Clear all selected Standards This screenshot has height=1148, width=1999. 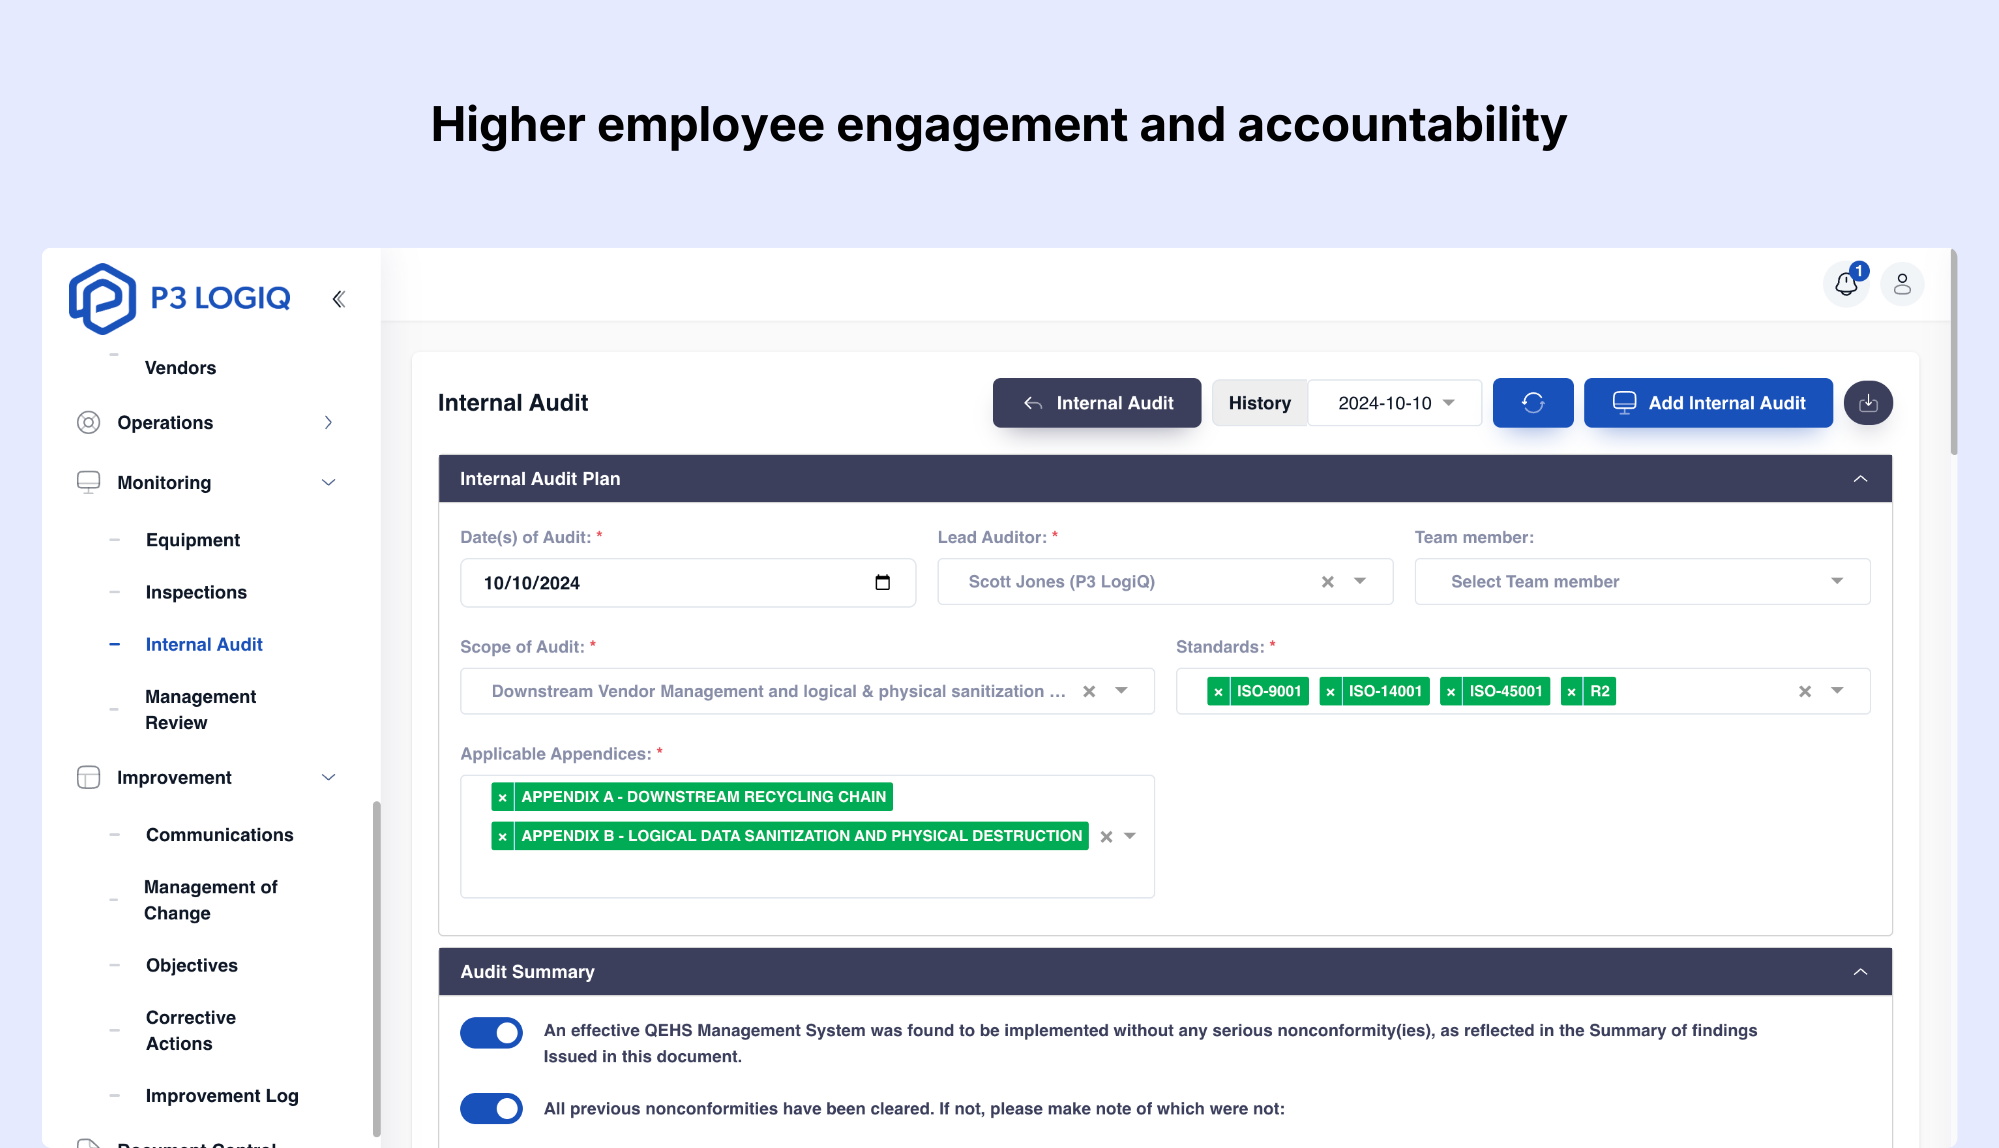1805,691
